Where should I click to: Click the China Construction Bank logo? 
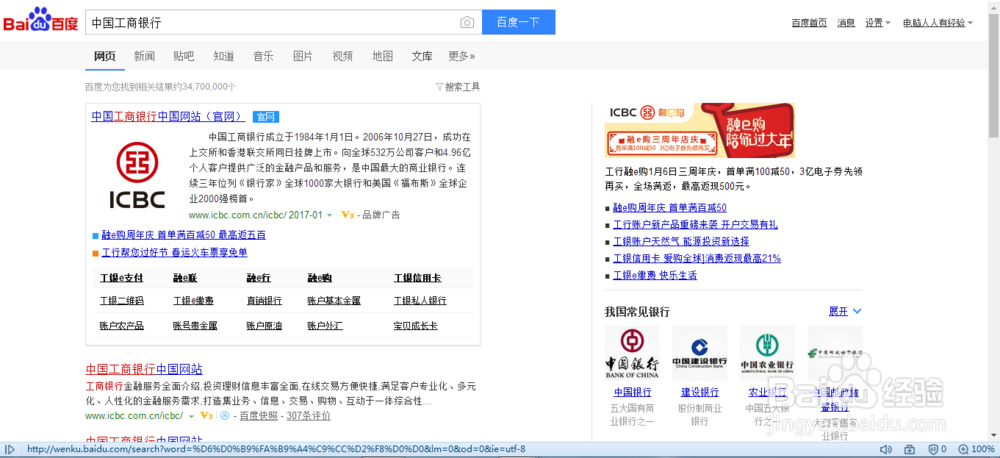tap(700, 353)
